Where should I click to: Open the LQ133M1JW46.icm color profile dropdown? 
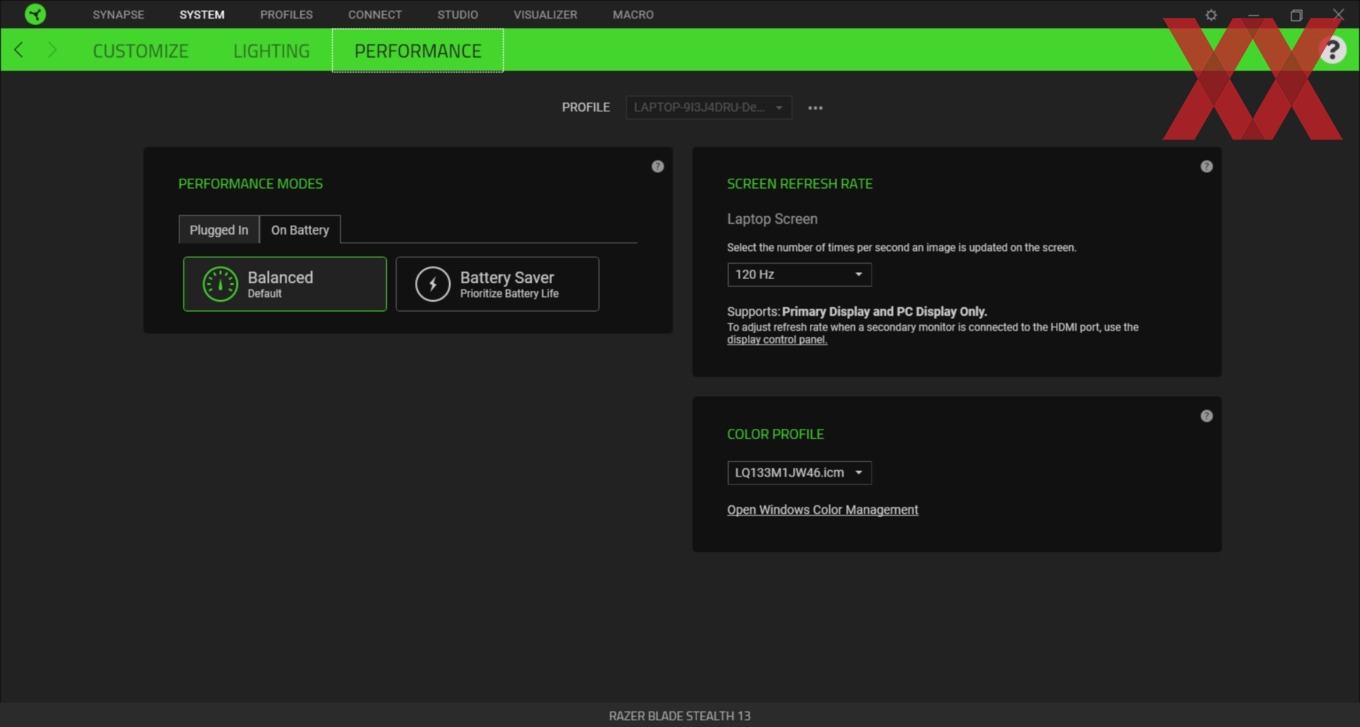point(799,473)
